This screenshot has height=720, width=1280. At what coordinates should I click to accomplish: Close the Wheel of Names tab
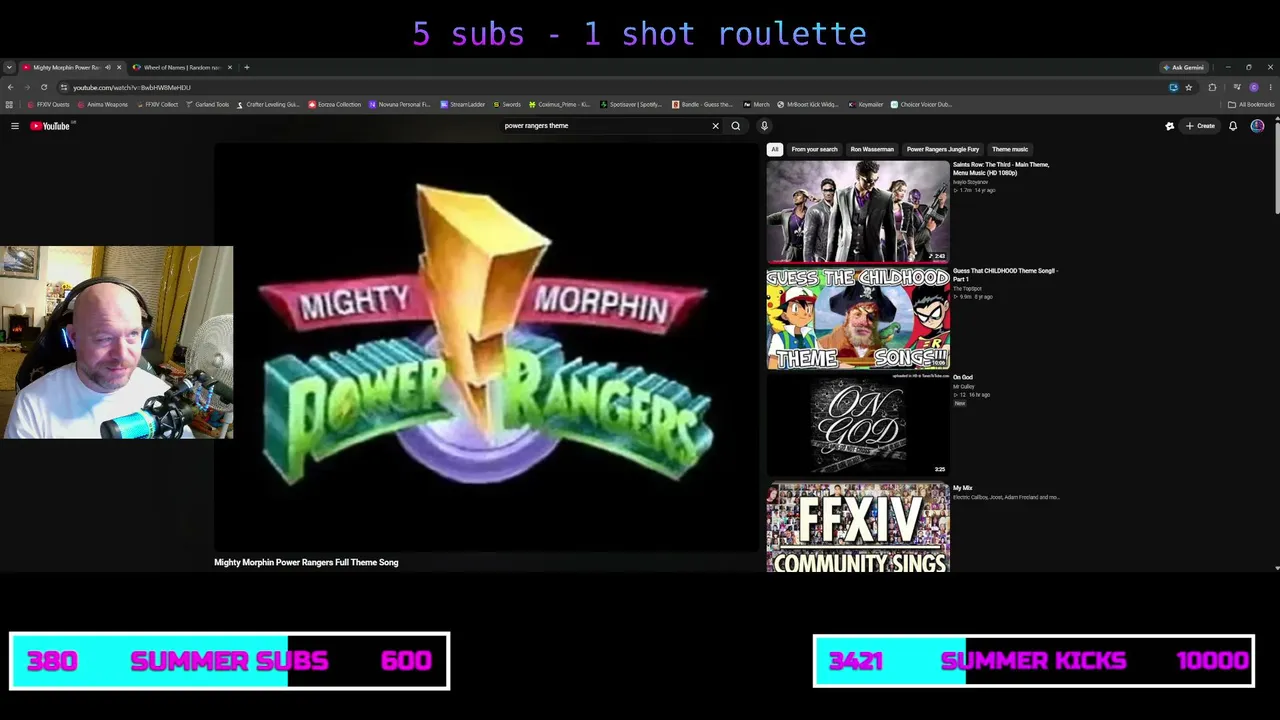(x=230, y=67)
